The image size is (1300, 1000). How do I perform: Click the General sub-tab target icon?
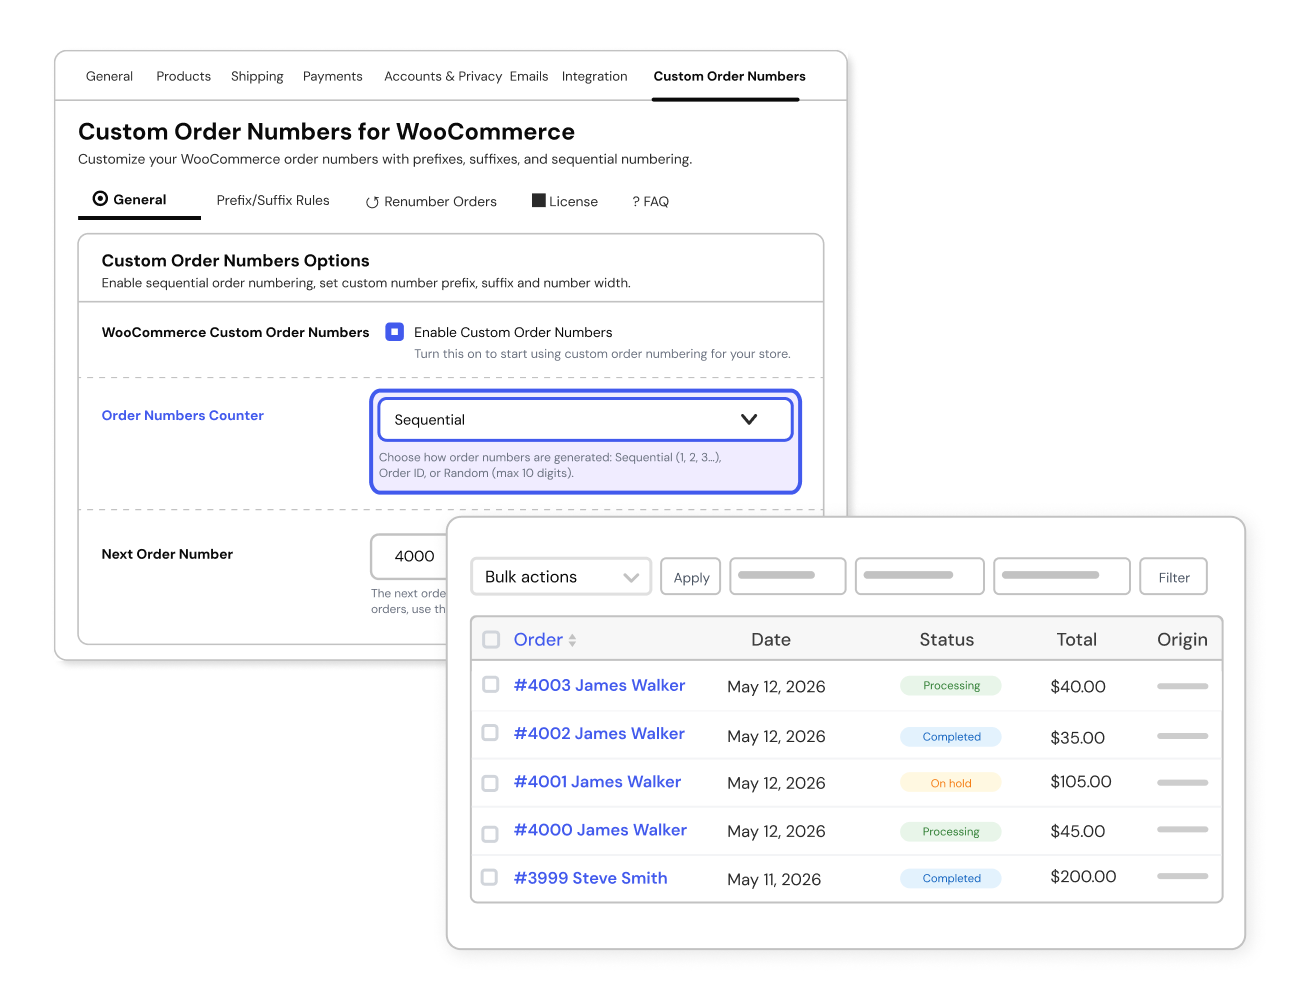(100, 199)
